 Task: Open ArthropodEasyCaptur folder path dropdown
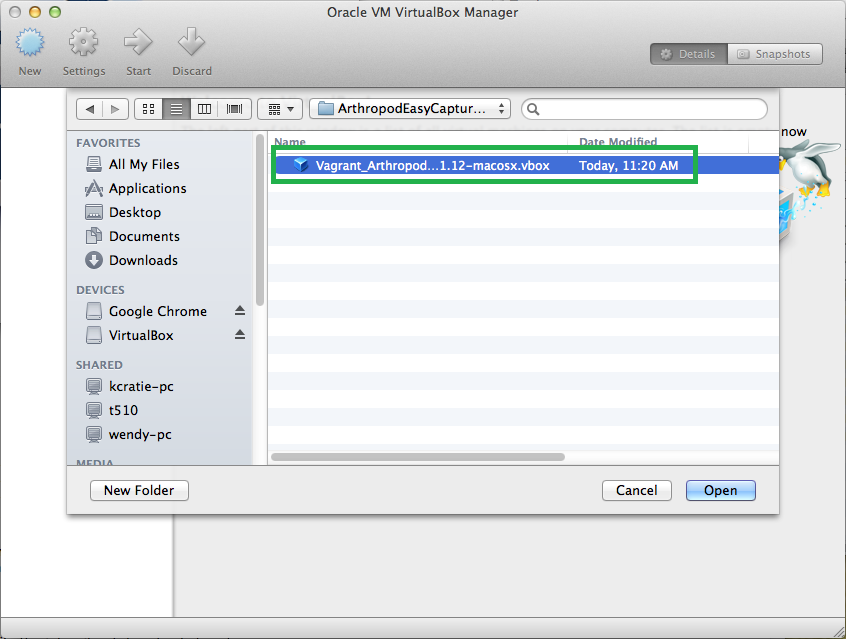click(410, 109)
